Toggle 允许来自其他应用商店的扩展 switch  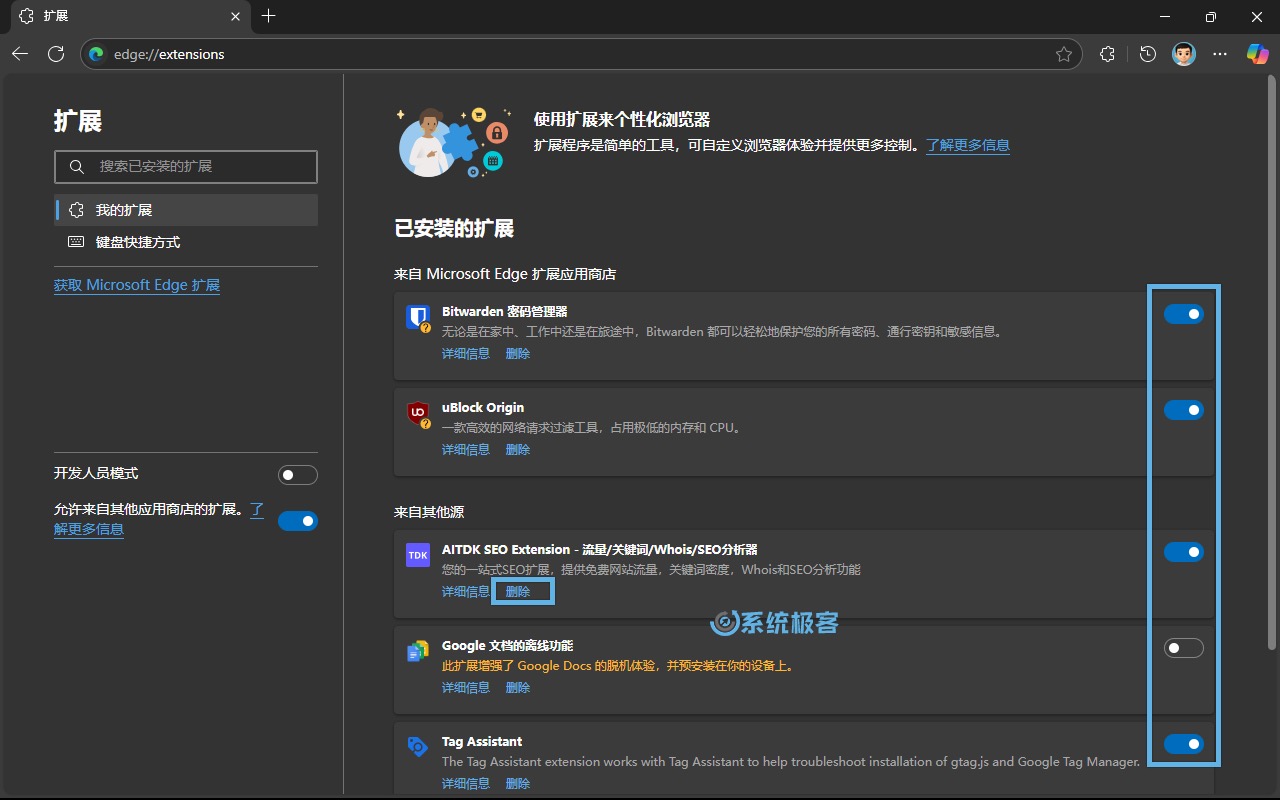click(x=298, y=520)
